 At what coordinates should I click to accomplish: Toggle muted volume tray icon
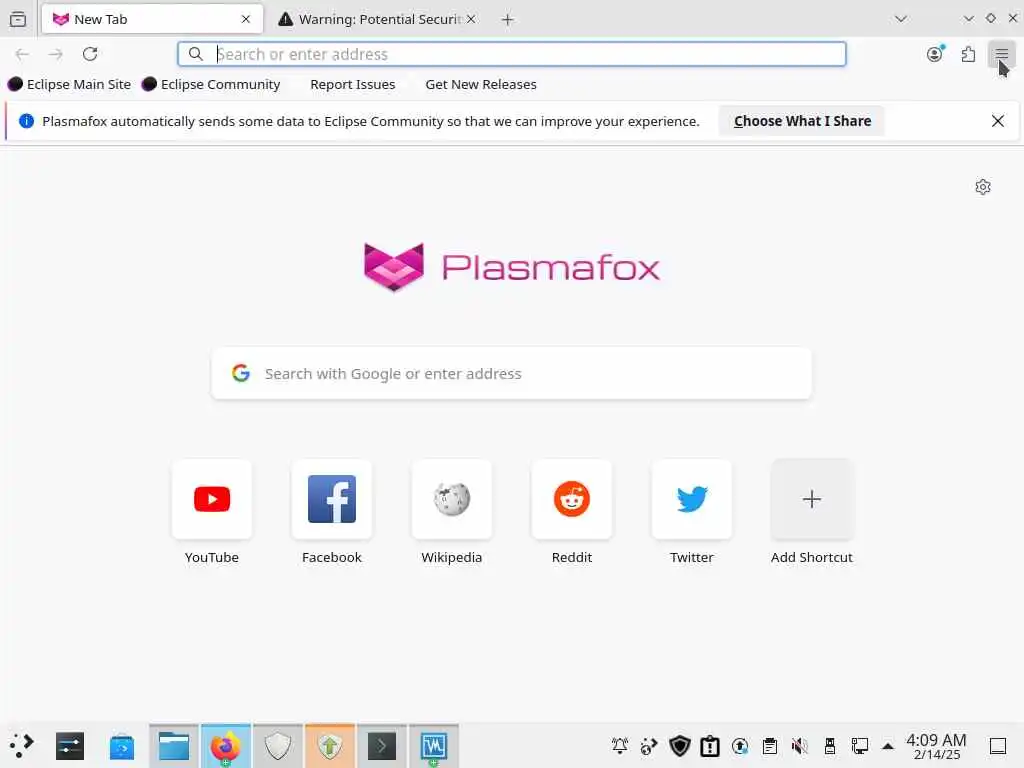(x=800, y=746)
